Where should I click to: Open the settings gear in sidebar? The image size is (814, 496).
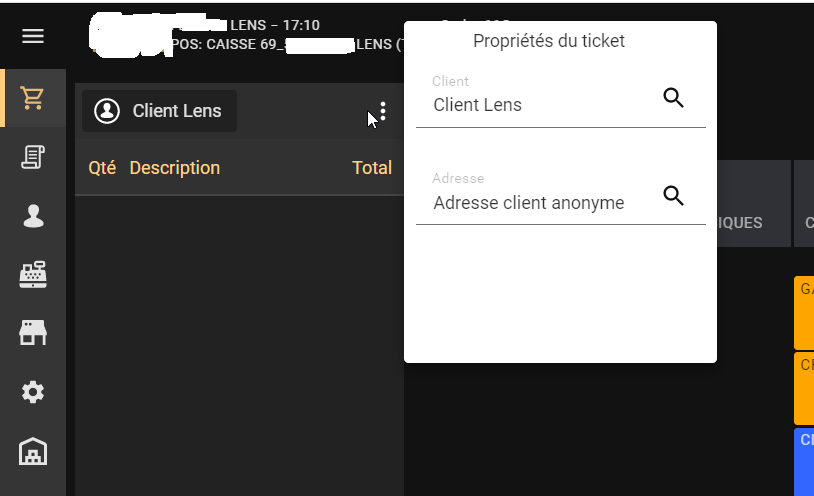pyautogui.click(x=33, y=392)
